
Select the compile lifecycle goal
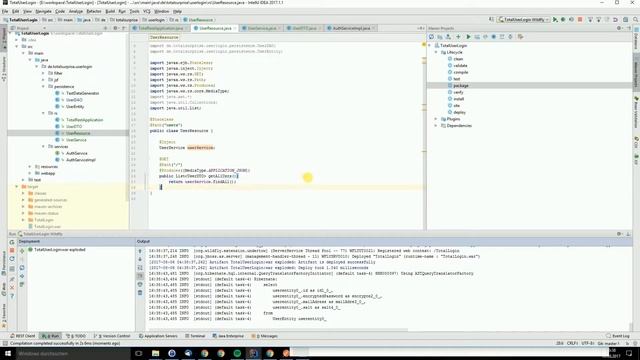[x=460, y=72]
